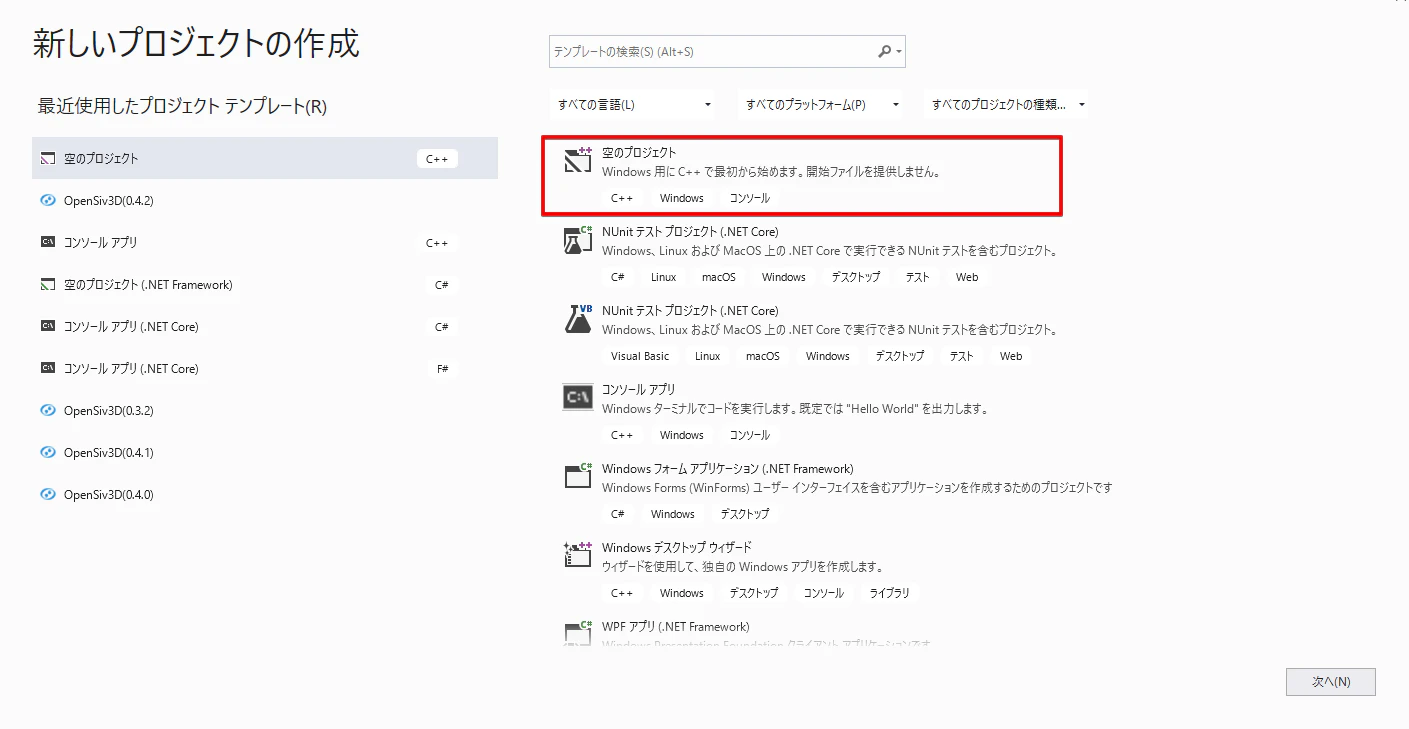
Task: Click the OpenSiv3D(0.3.2) icon
Action: point(47,411)
